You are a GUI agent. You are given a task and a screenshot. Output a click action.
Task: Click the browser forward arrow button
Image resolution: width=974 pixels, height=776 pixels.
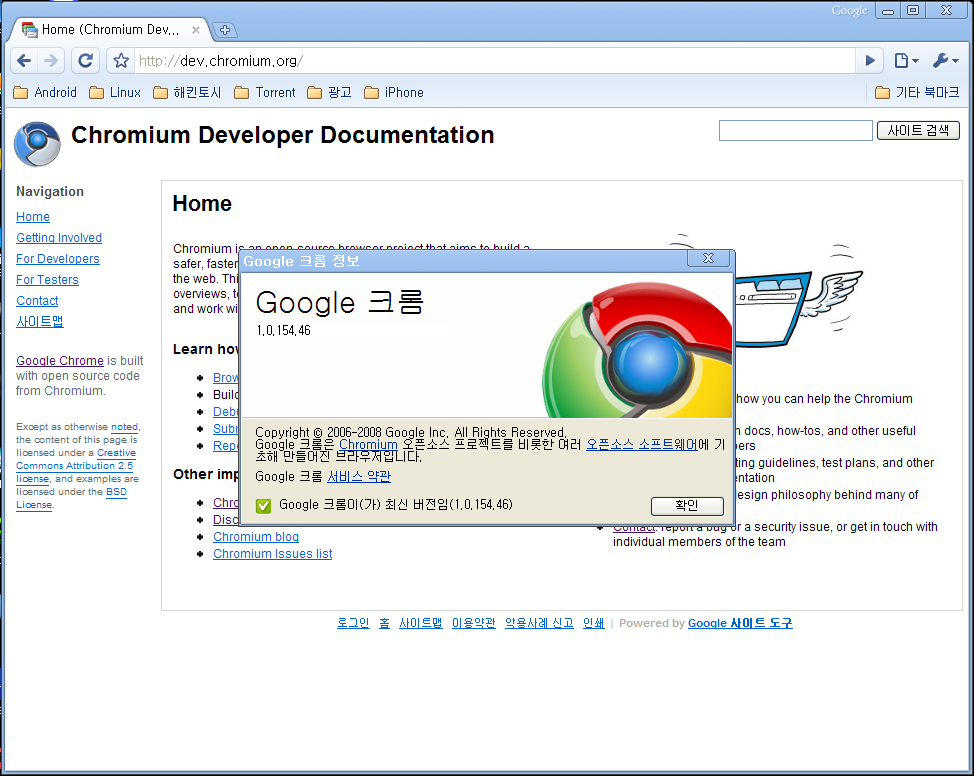(x=51, y=61)
